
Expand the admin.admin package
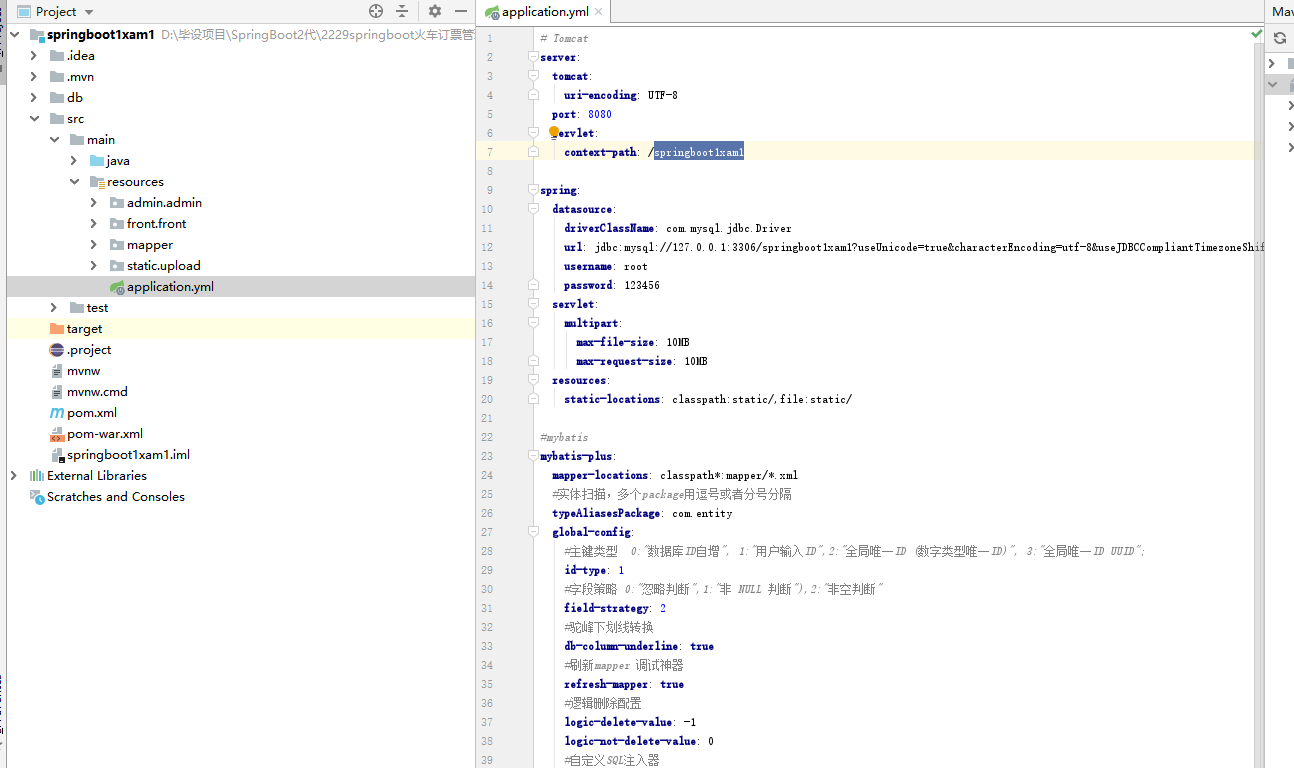(94, 203)
